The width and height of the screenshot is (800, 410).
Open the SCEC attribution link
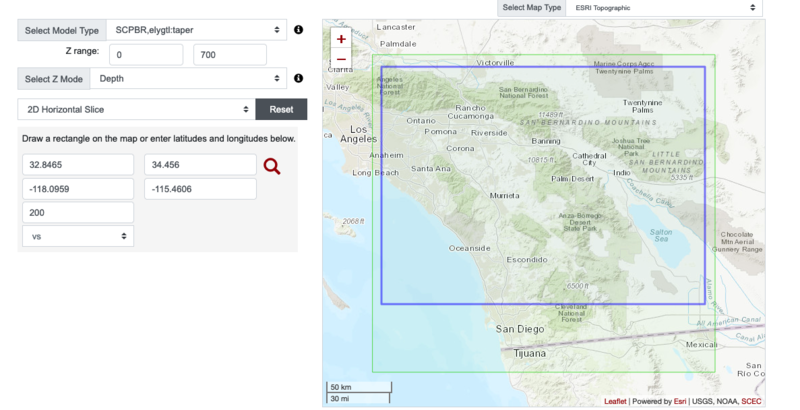tap(751, 401)
